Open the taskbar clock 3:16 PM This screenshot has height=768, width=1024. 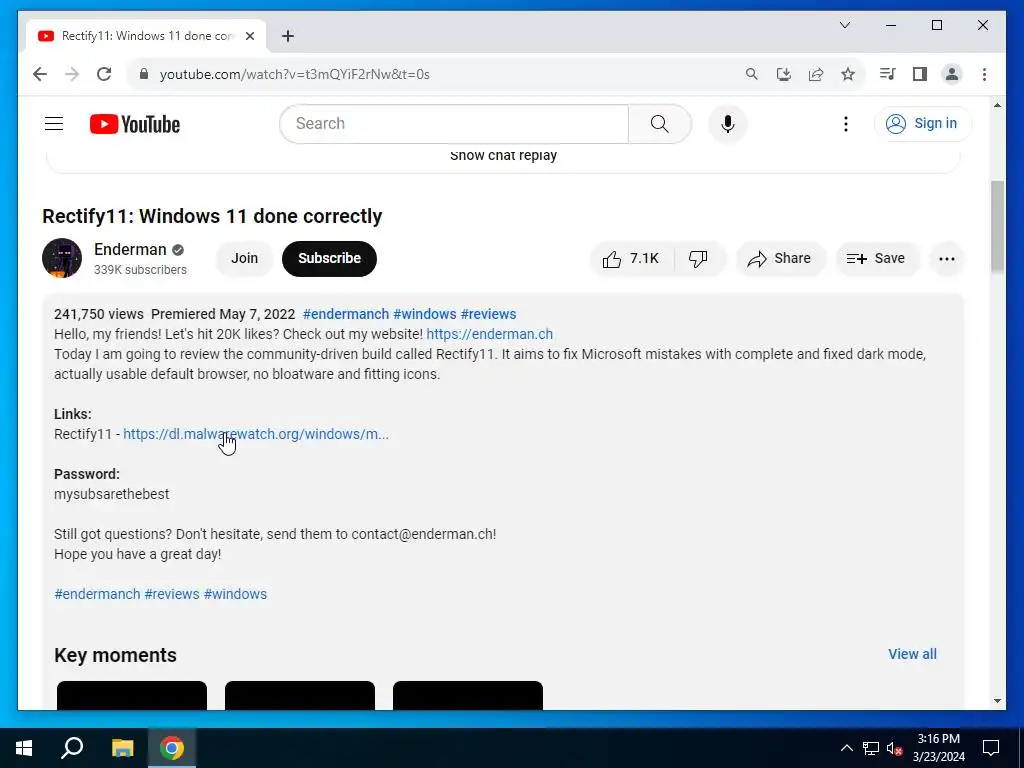point(938,748)
